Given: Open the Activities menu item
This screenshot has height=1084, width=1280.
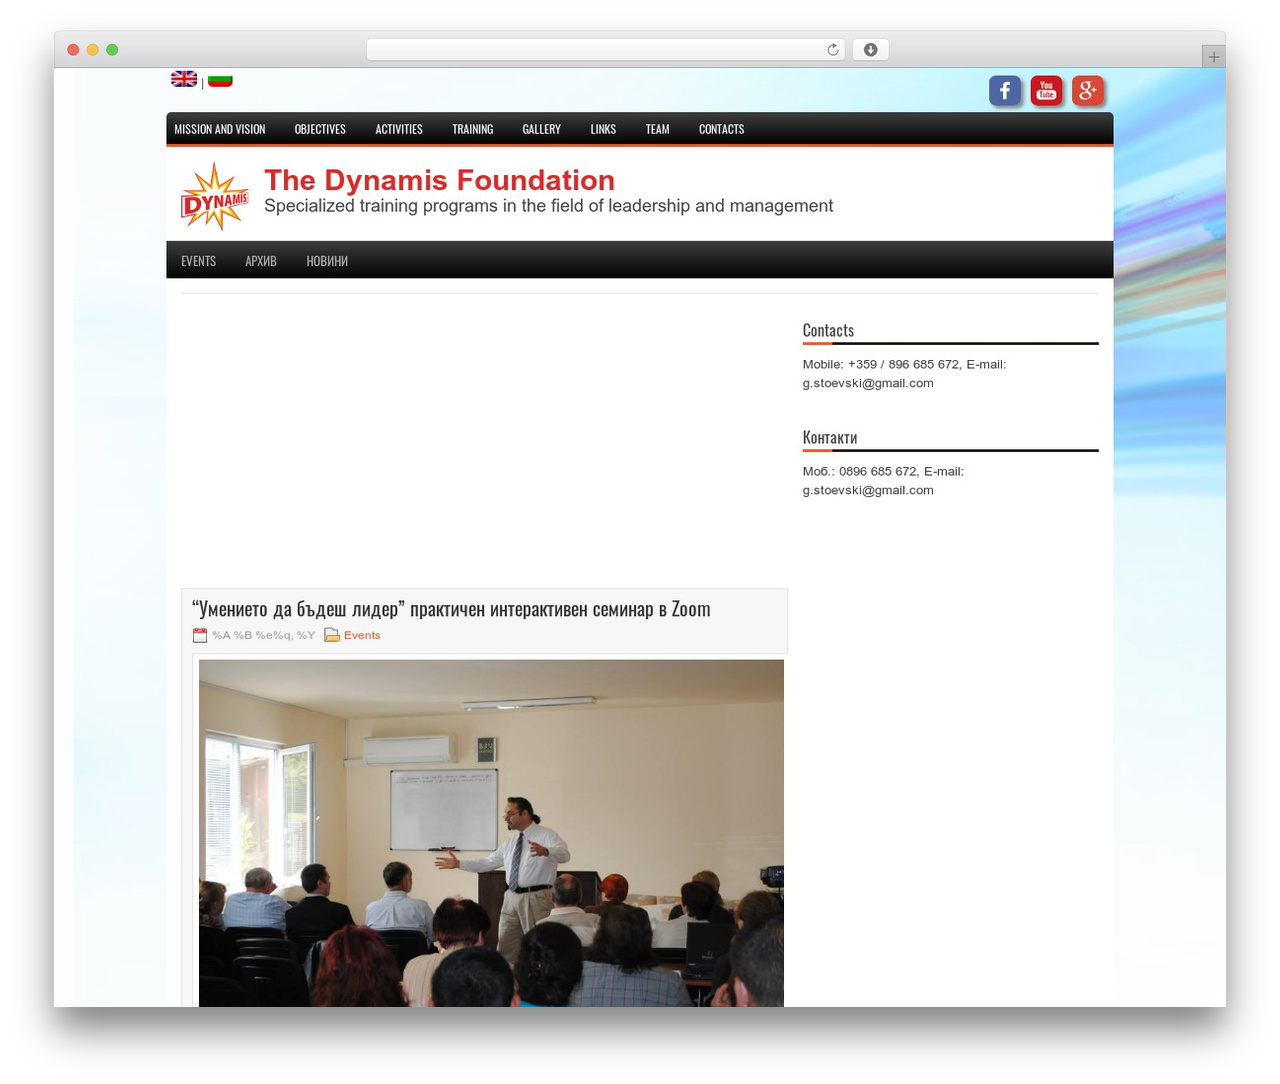Looking at the screenshot, I should tap(399, 129).
